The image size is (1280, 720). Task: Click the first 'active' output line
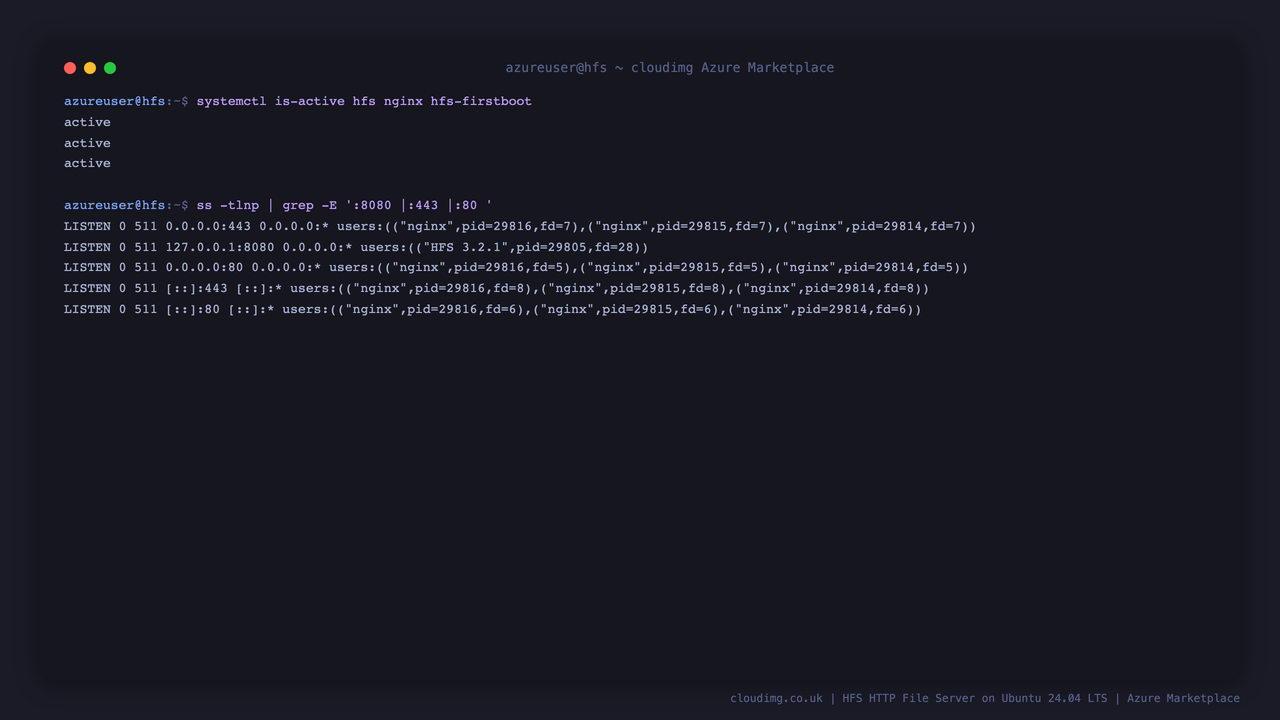coord(87,122)
